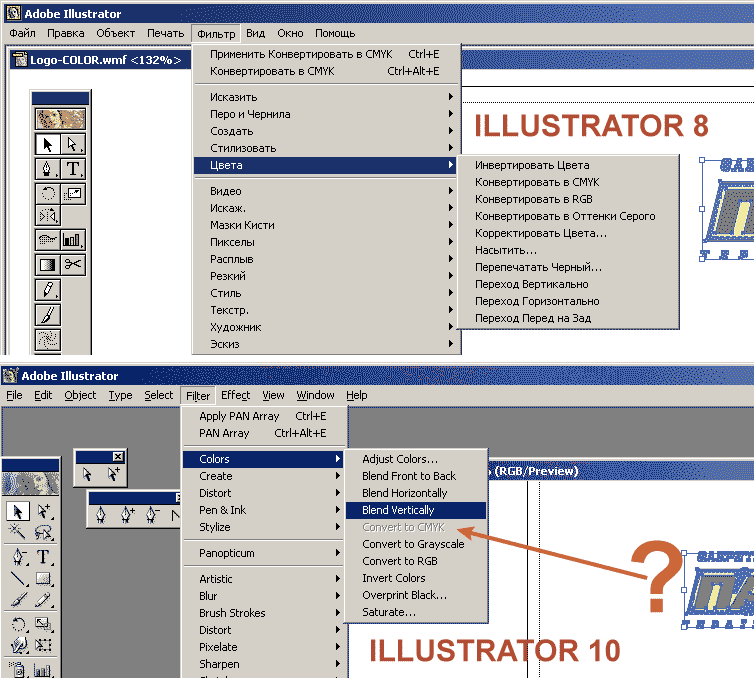Open the Объект menu in the menu bar

click(x=115, y=33)
